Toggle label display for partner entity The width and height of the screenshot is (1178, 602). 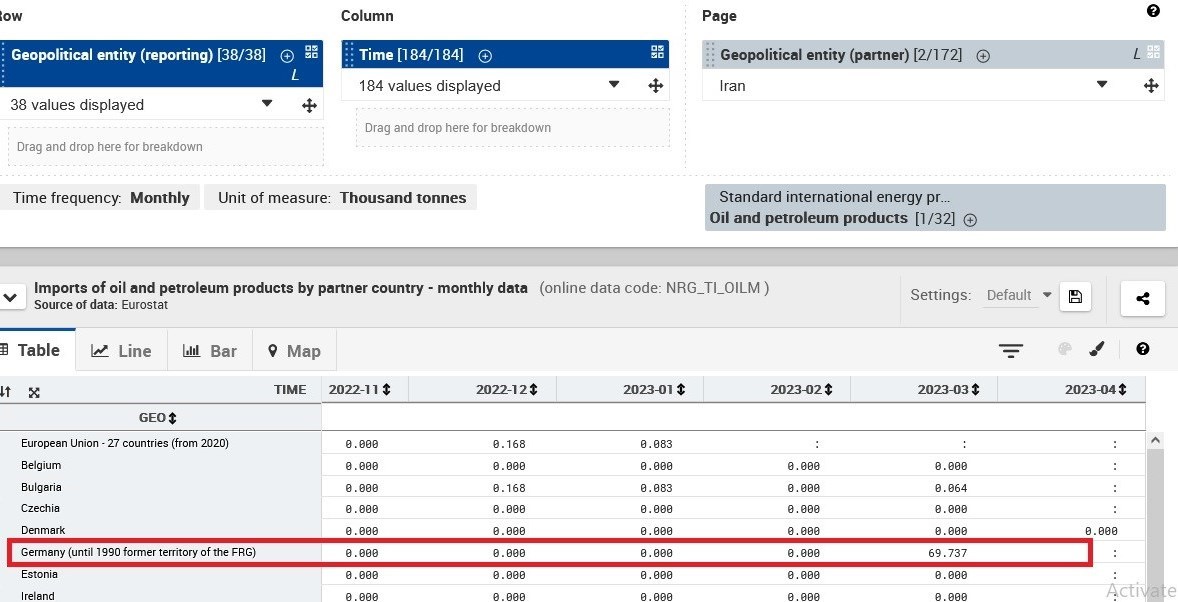click(1137, 55)
